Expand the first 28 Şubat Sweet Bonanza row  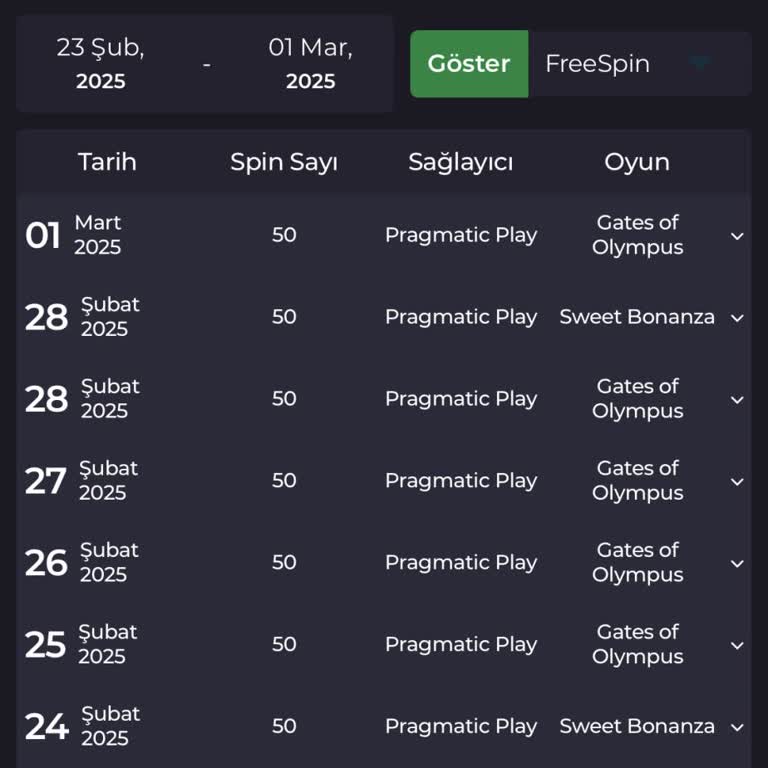pyautogui.click(x=737, y=318)
